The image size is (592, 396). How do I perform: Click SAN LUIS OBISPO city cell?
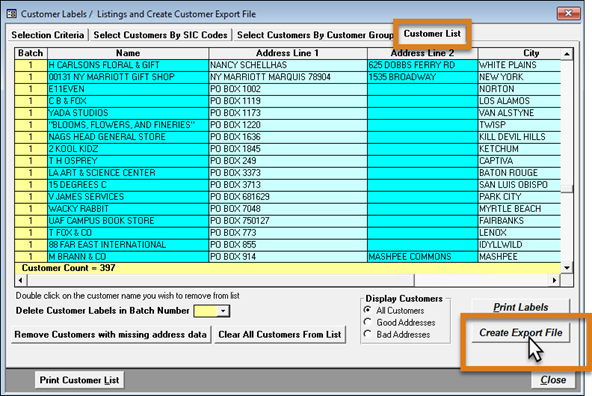(520, 185)
